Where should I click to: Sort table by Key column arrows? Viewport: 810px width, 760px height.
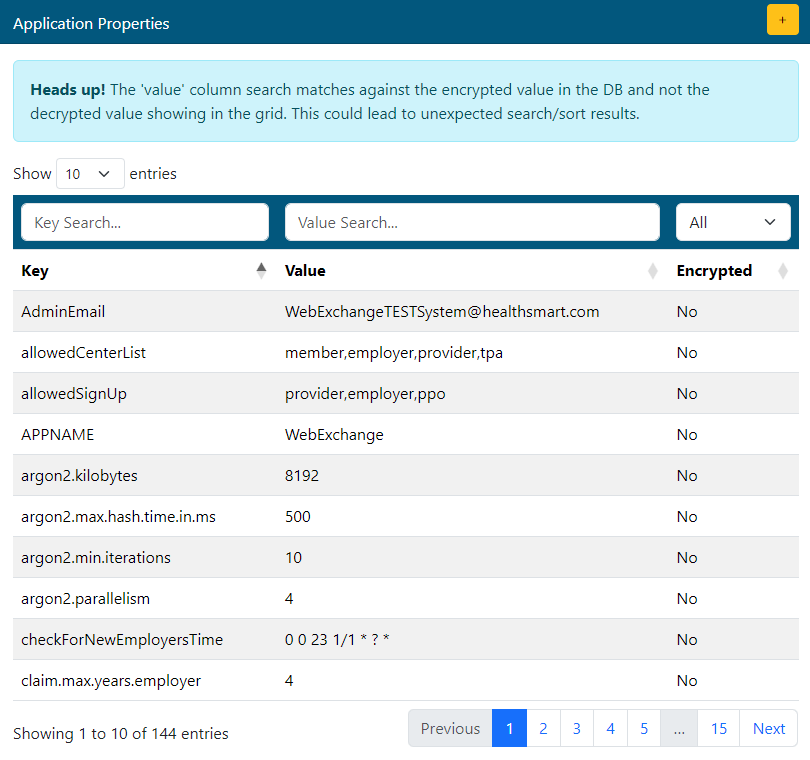(261, 270)
